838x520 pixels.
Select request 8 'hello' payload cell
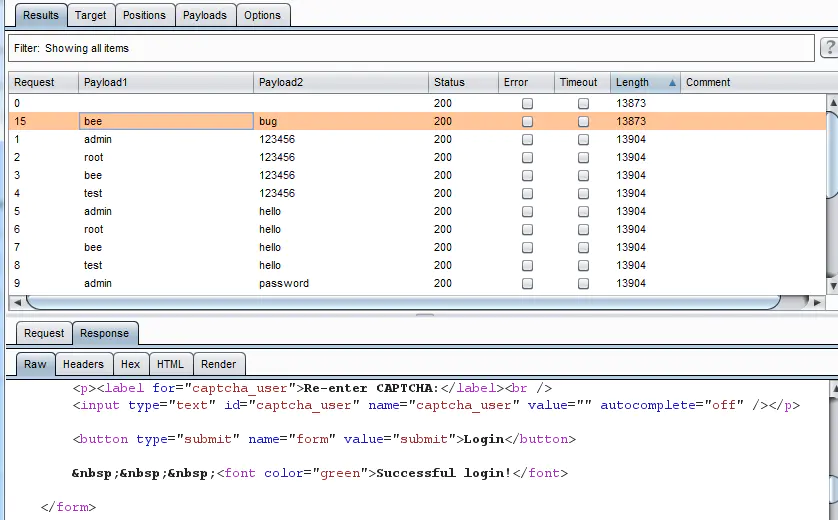pos(340,266)
